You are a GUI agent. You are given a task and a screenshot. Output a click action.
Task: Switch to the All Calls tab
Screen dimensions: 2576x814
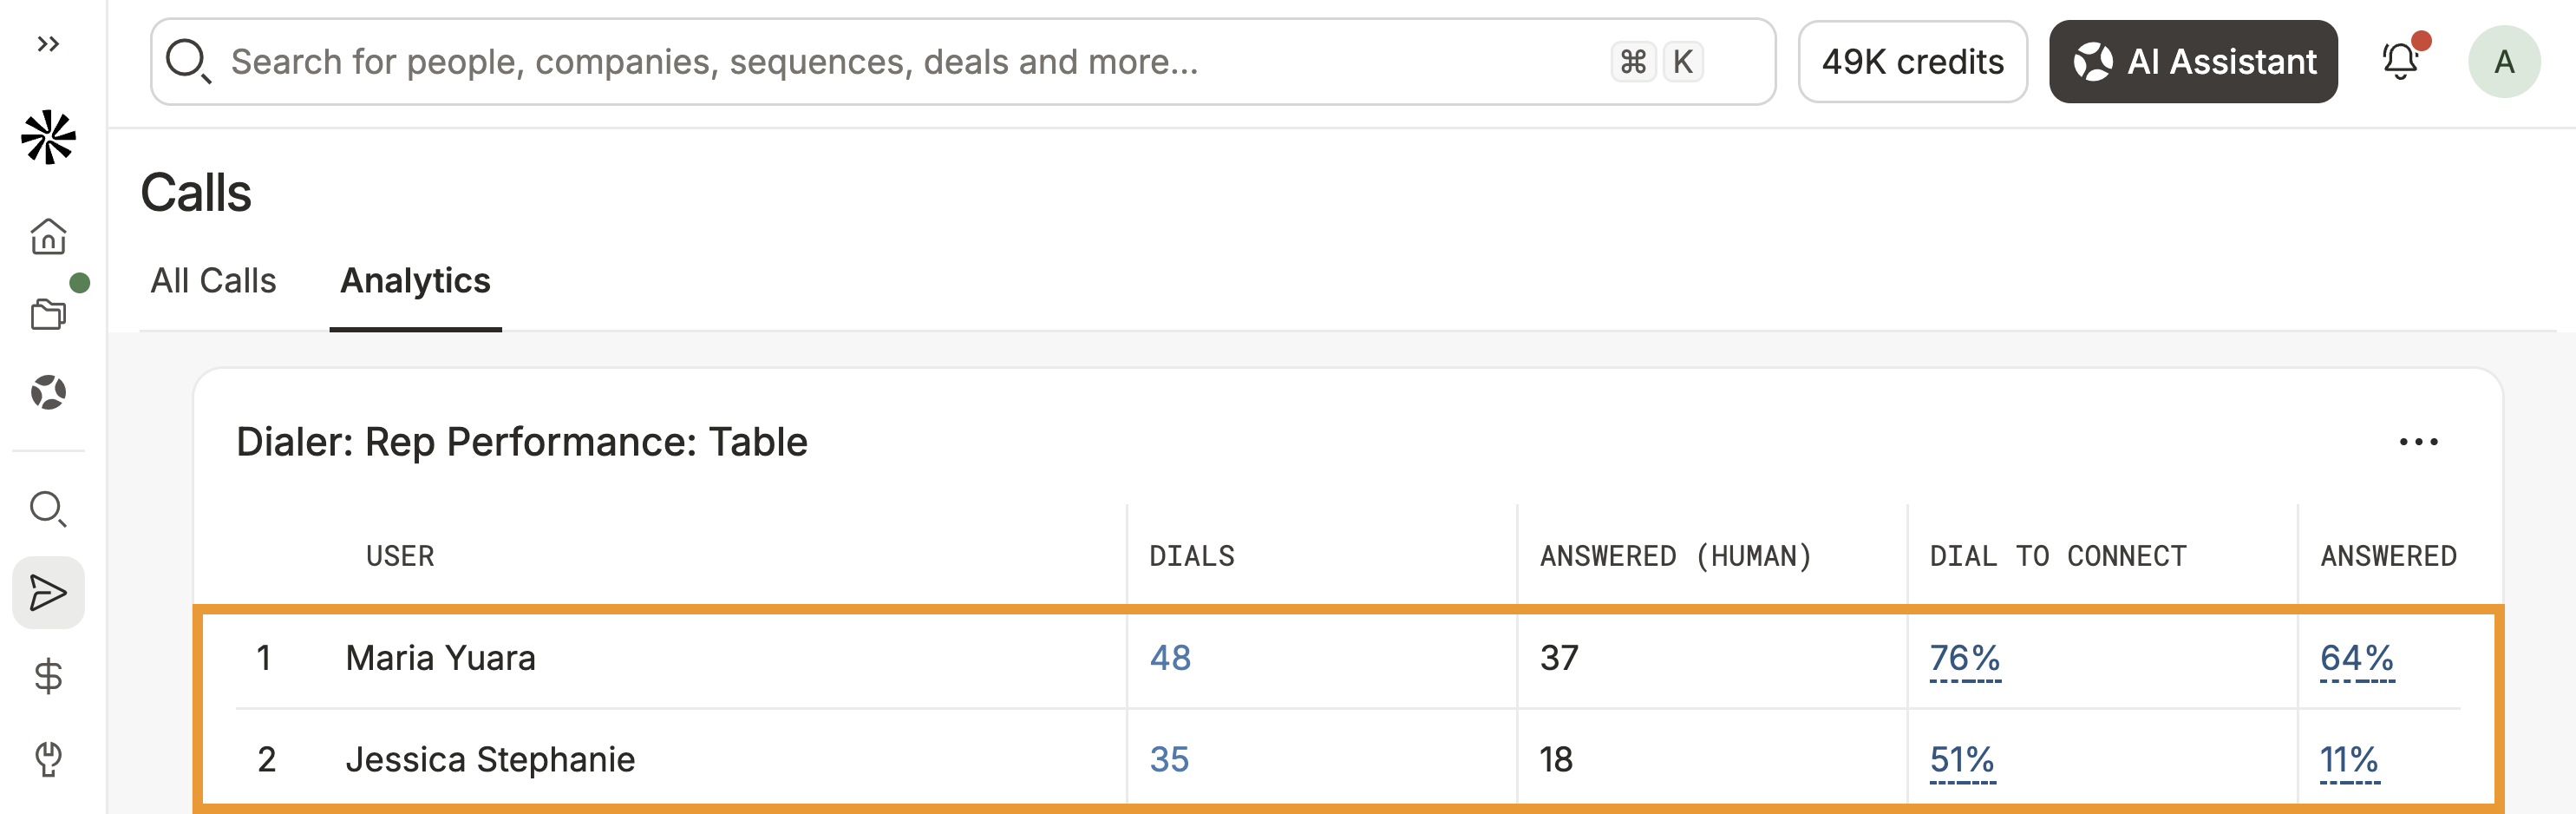213,281
